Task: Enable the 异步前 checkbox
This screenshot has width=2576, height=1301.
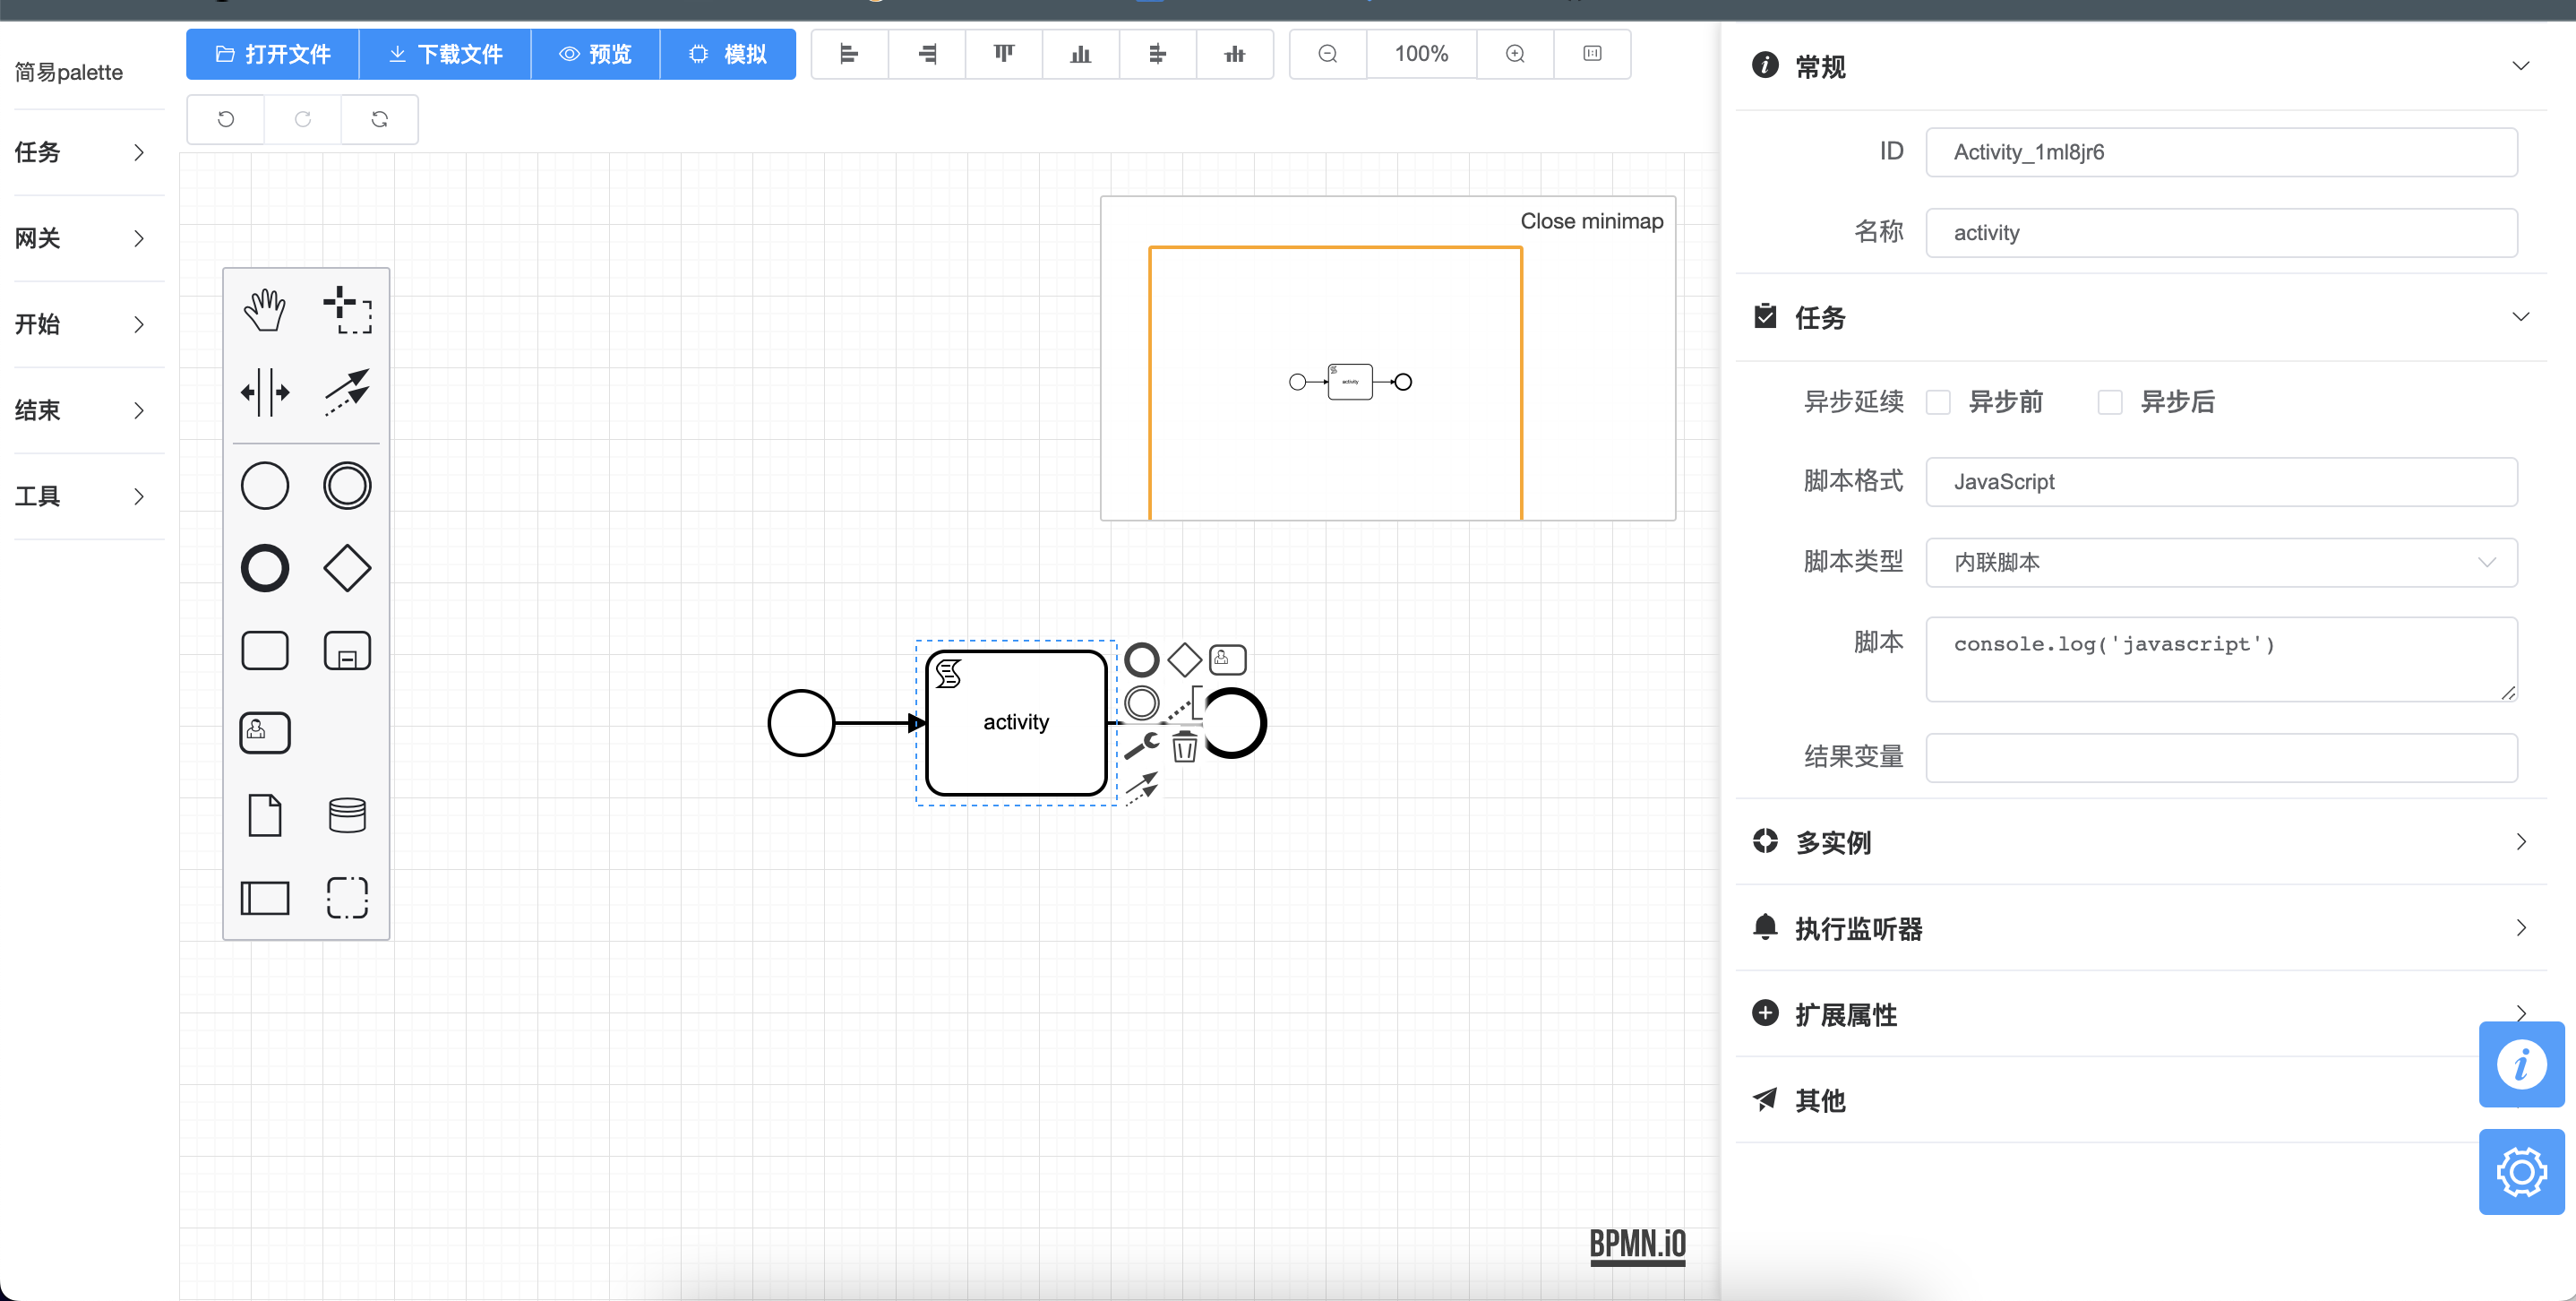Action: 1938,402
